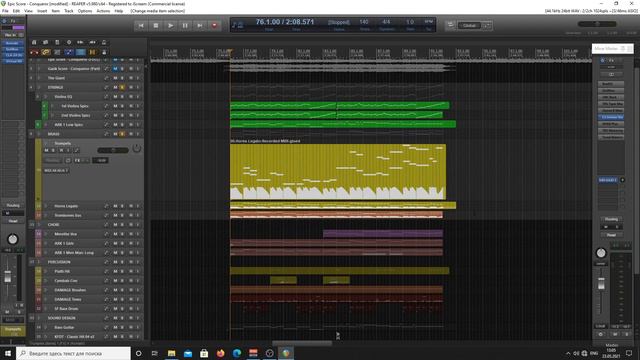
Task: Click the New project toolbar icon
Action: point(34,42)
